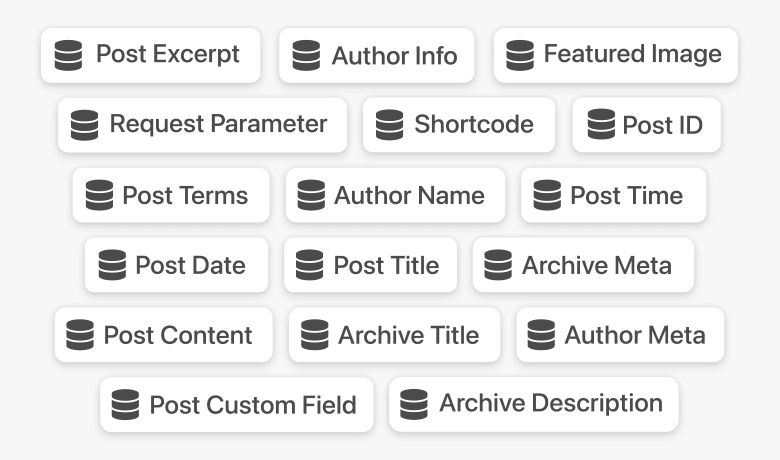
Task: Click the database icon next to Archive Meta
Action: 498,265
